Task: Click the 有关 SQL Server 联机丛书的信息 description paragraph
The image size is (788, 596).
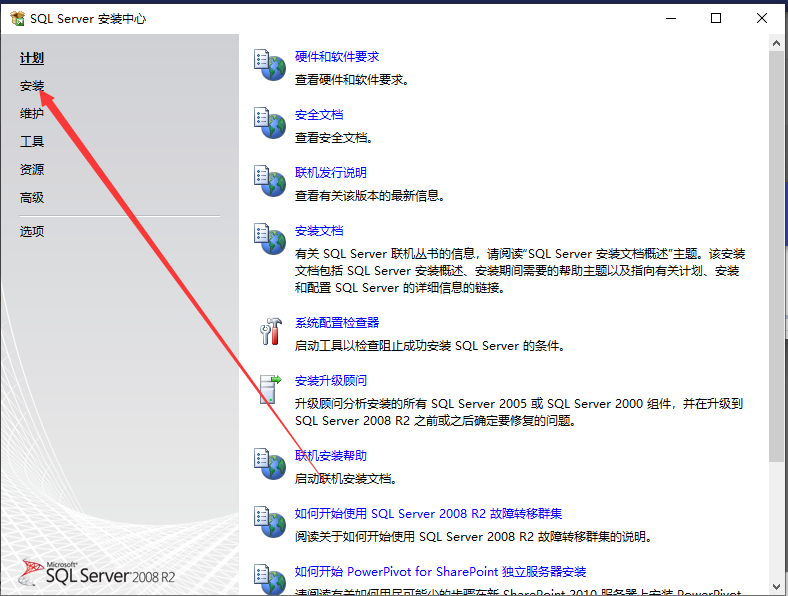Action: (x=520, y=271)
